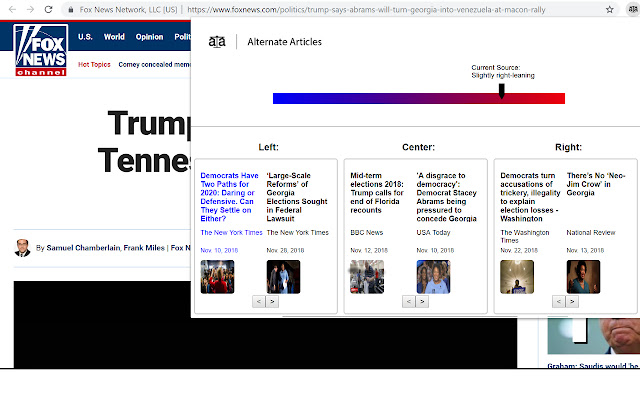Screen dimensions: 640x400
Task: Click The New York Times source under Nov. 28
Action: (x=298, y=233)
